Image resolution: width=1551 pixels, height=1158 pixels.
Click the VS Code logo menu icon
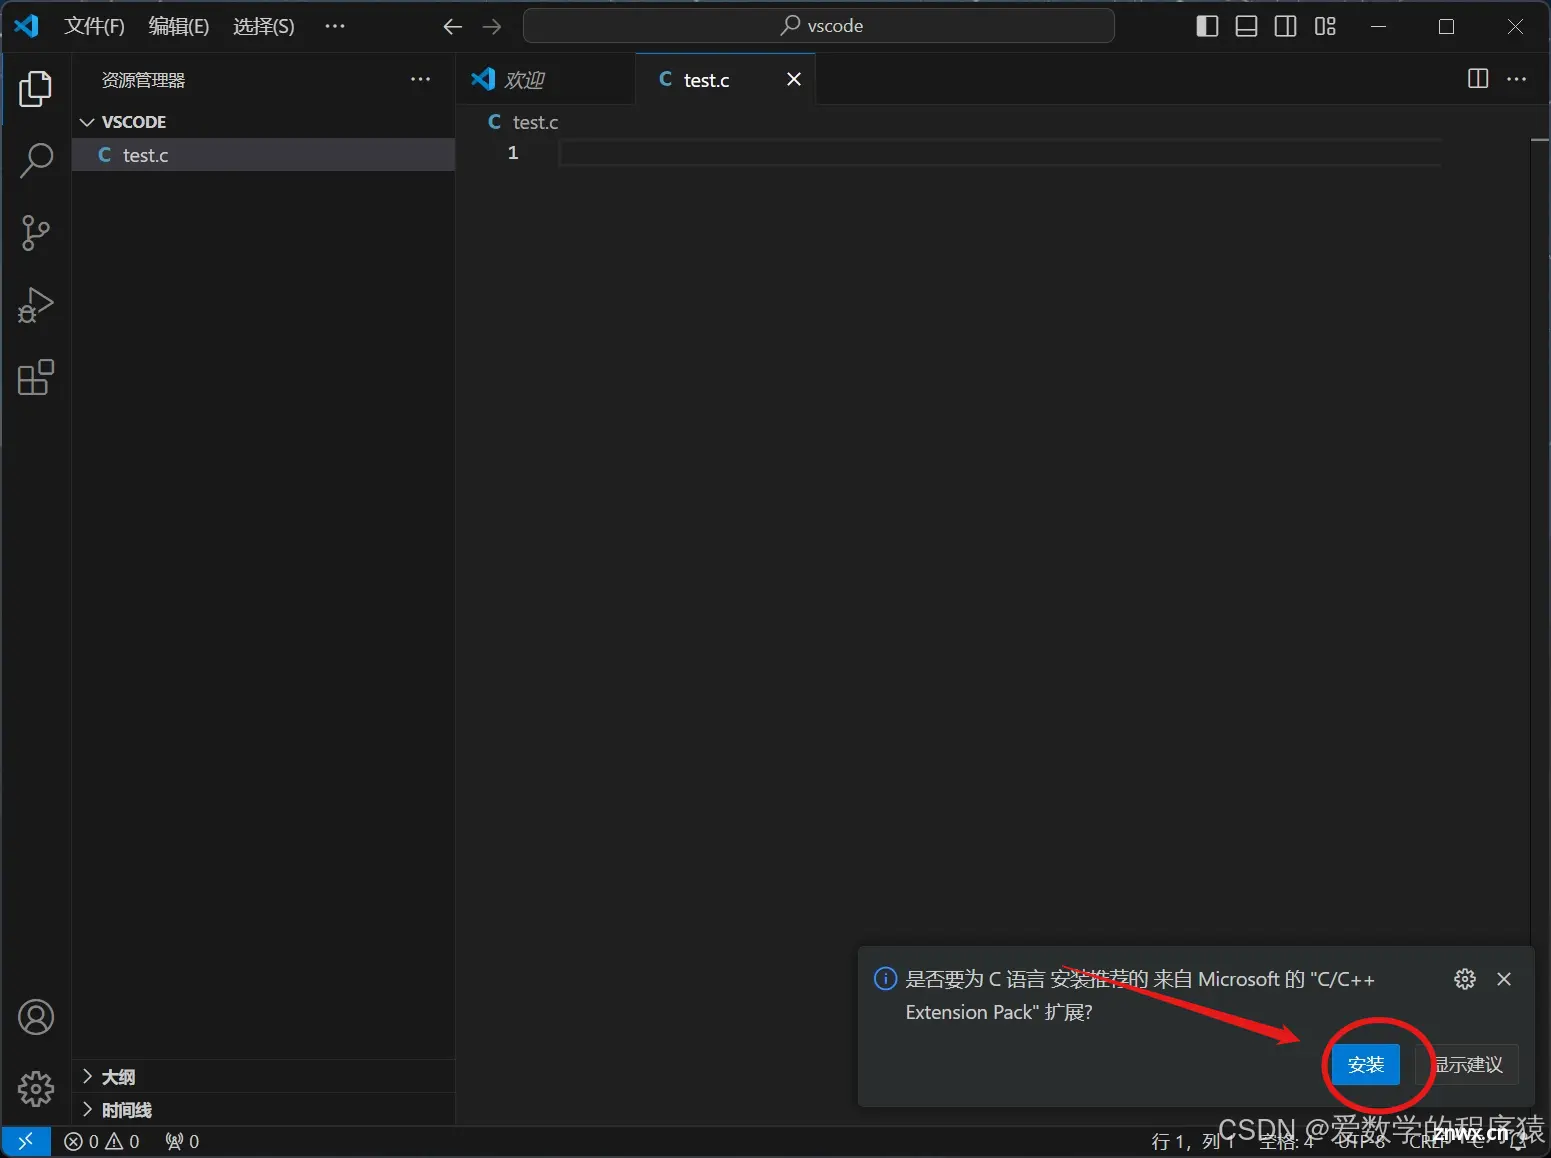pyautogui.click(x=26, y=26)
